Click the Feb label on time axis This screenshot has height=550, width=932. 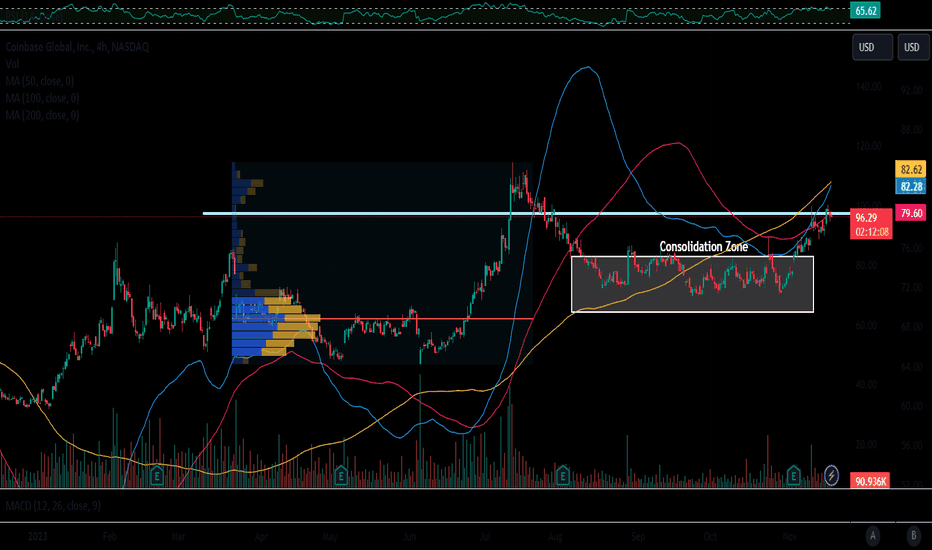(x=110, y=536)
